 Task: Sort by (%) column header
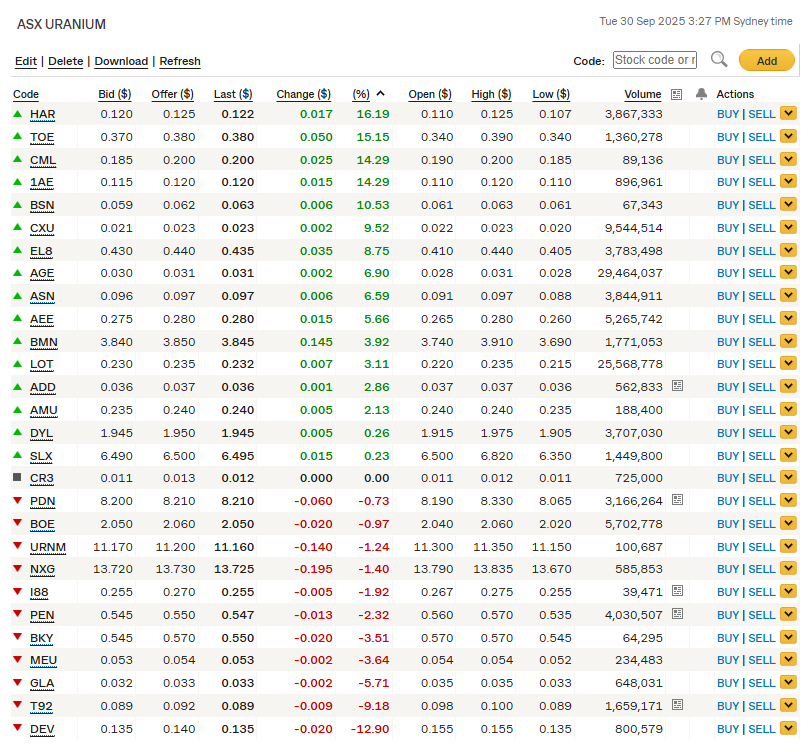361,94
